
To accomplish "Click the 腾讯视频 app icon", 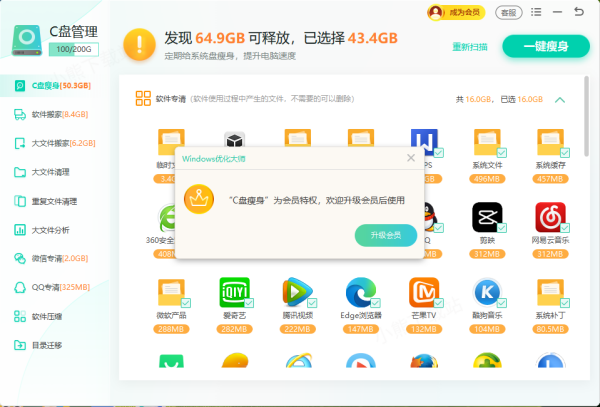I will [x=298, y=293].
